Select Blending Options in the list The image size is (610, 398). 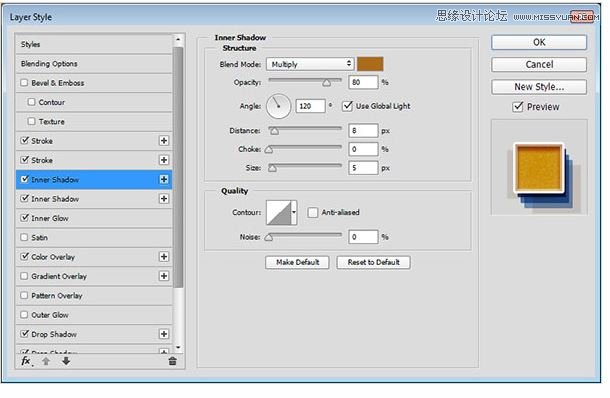94,63
